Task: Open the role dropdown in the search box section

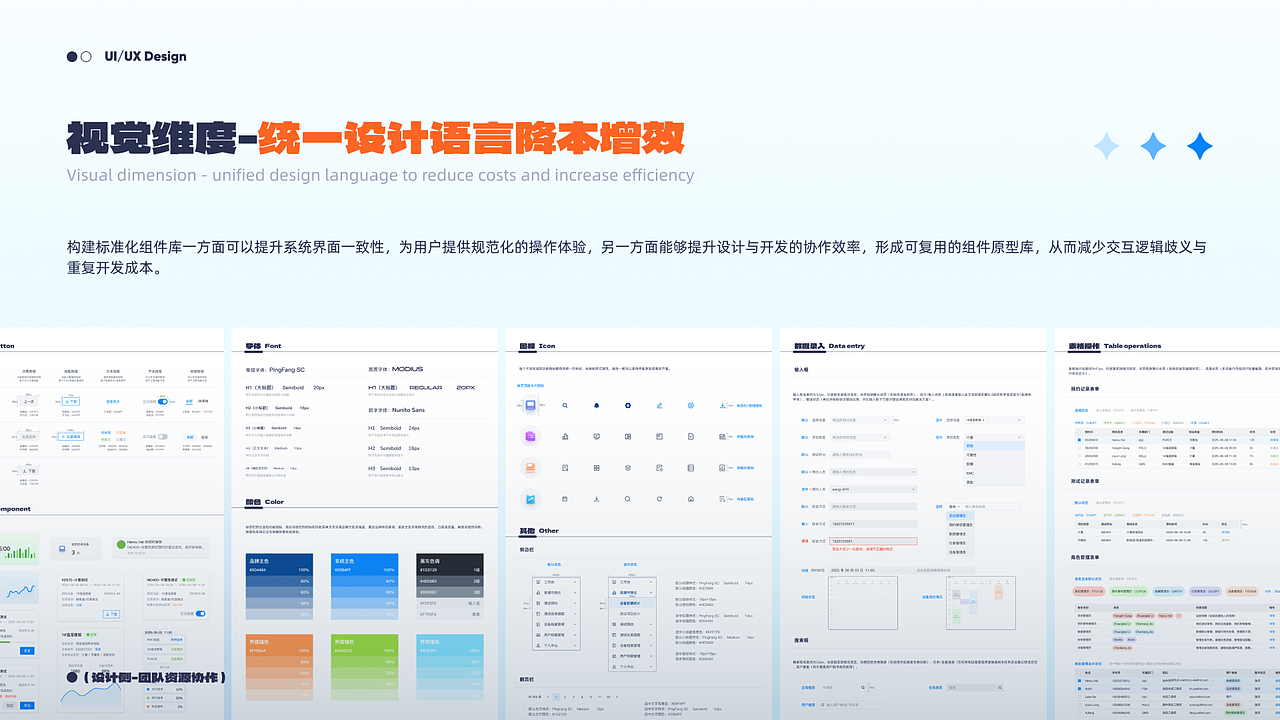Action: (x=954, y=507)
